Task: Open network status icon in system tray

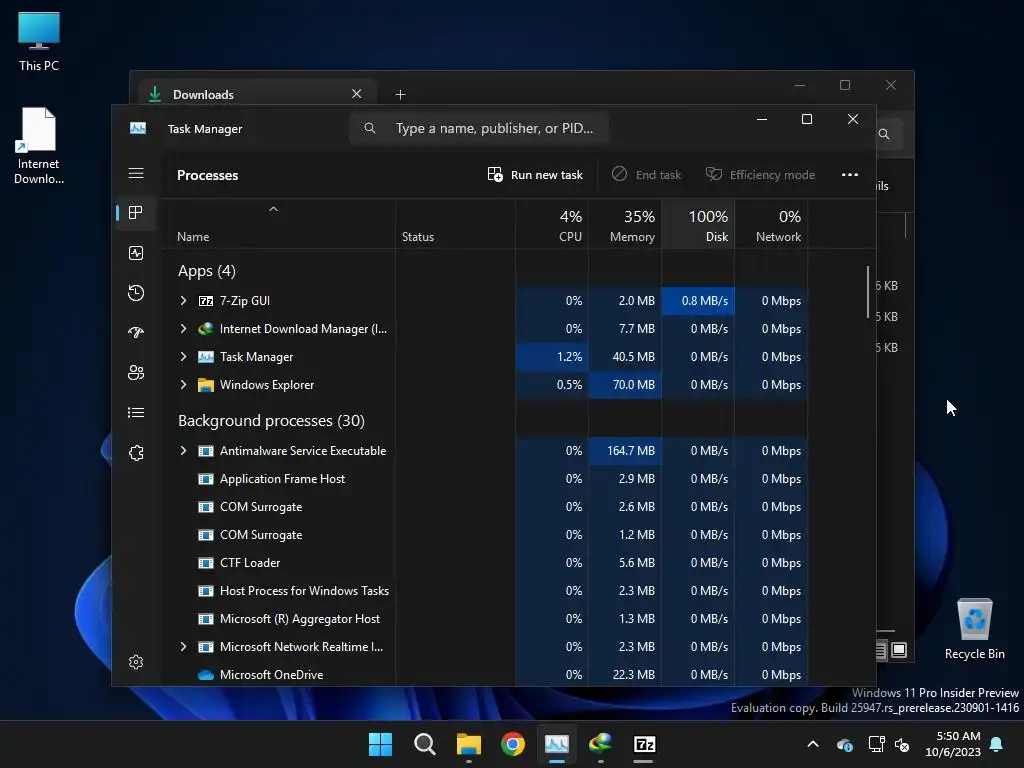Action: [x=875, y=744]
